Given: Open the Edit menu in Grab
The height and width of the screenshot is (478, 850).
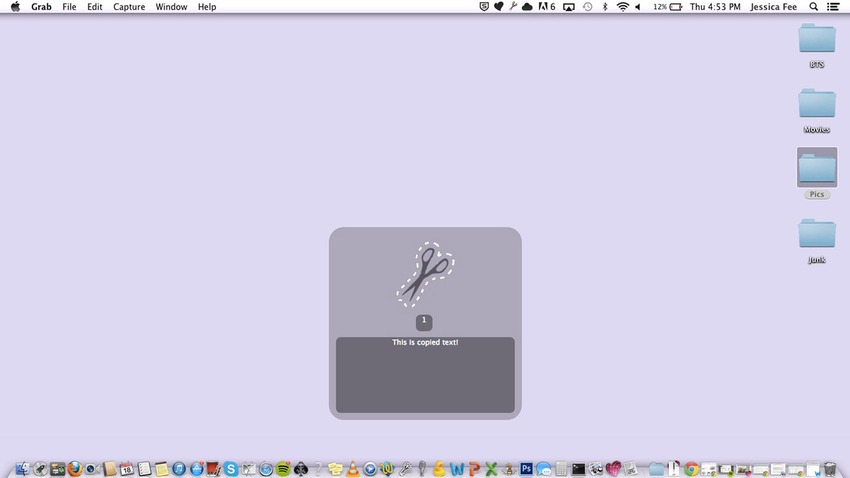Looking at the screenshot, I should click(94, 7).
